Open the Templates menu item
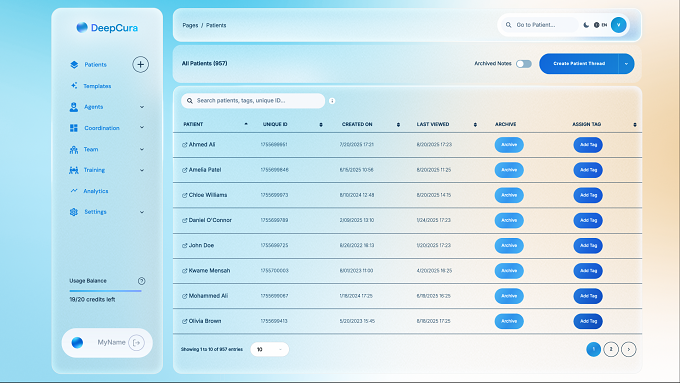Screen dimensions: 680x383 click(97, 86)
